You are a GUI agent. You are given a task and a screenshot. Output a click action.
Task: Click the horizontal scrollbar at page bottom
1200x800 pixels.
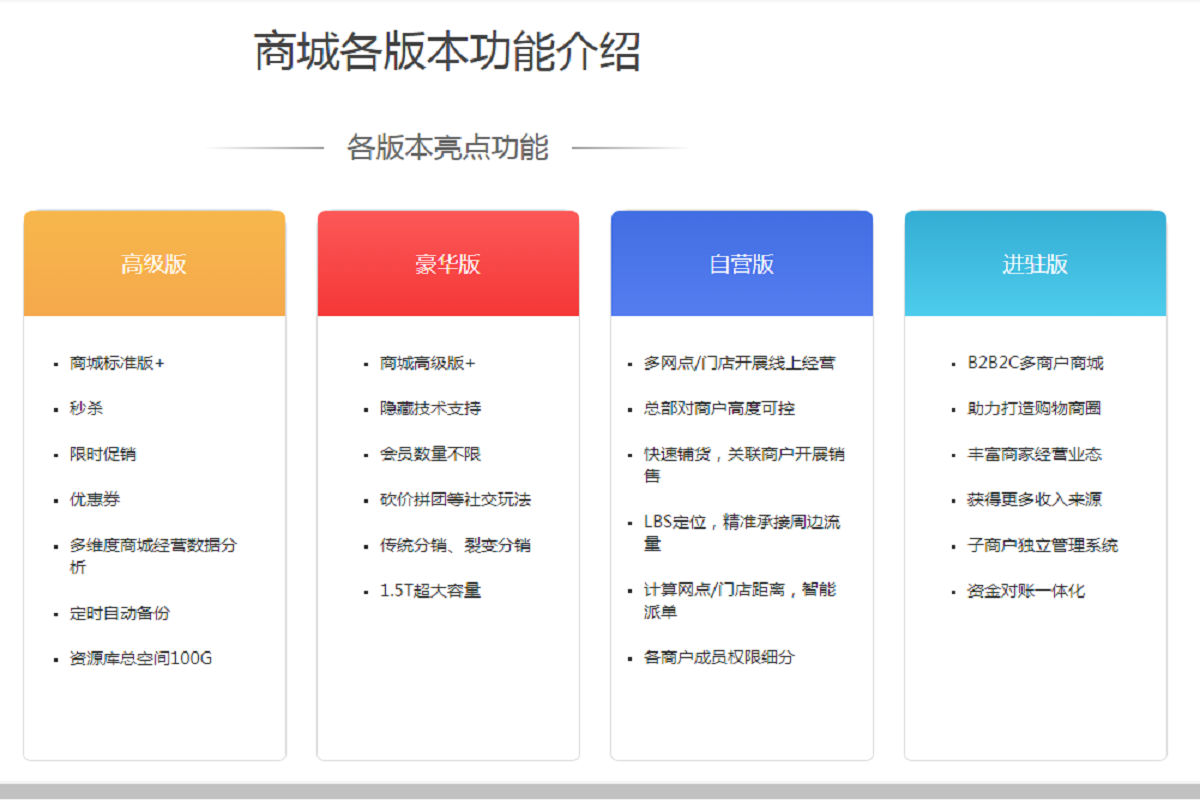tap(600, 791)
